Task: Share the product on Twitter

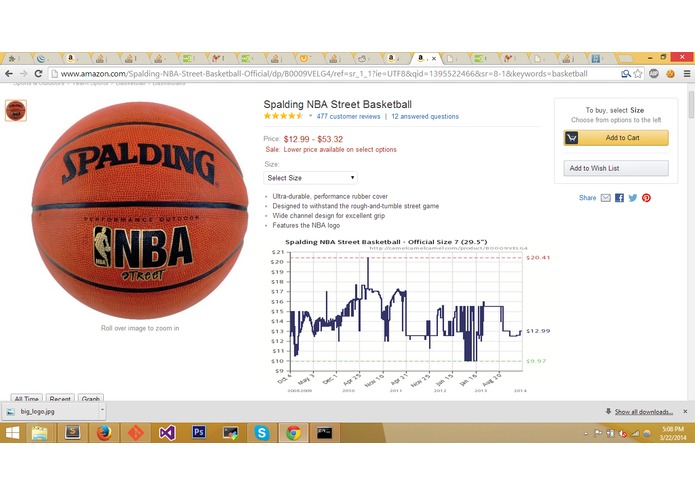Action: [x=633, y=198]
